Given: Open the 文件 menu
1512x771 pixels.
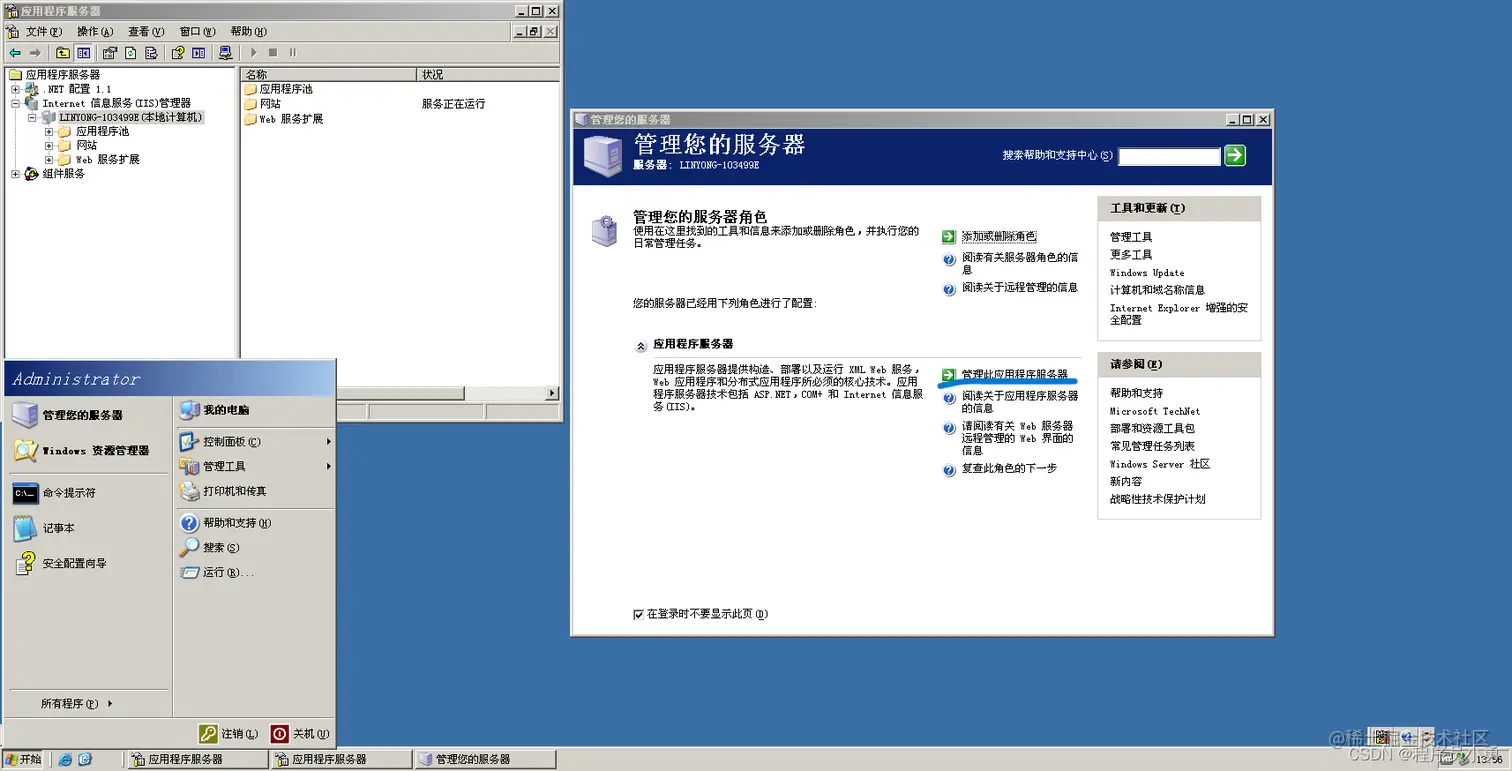Looking at the screenshot, I should (43, 32).
